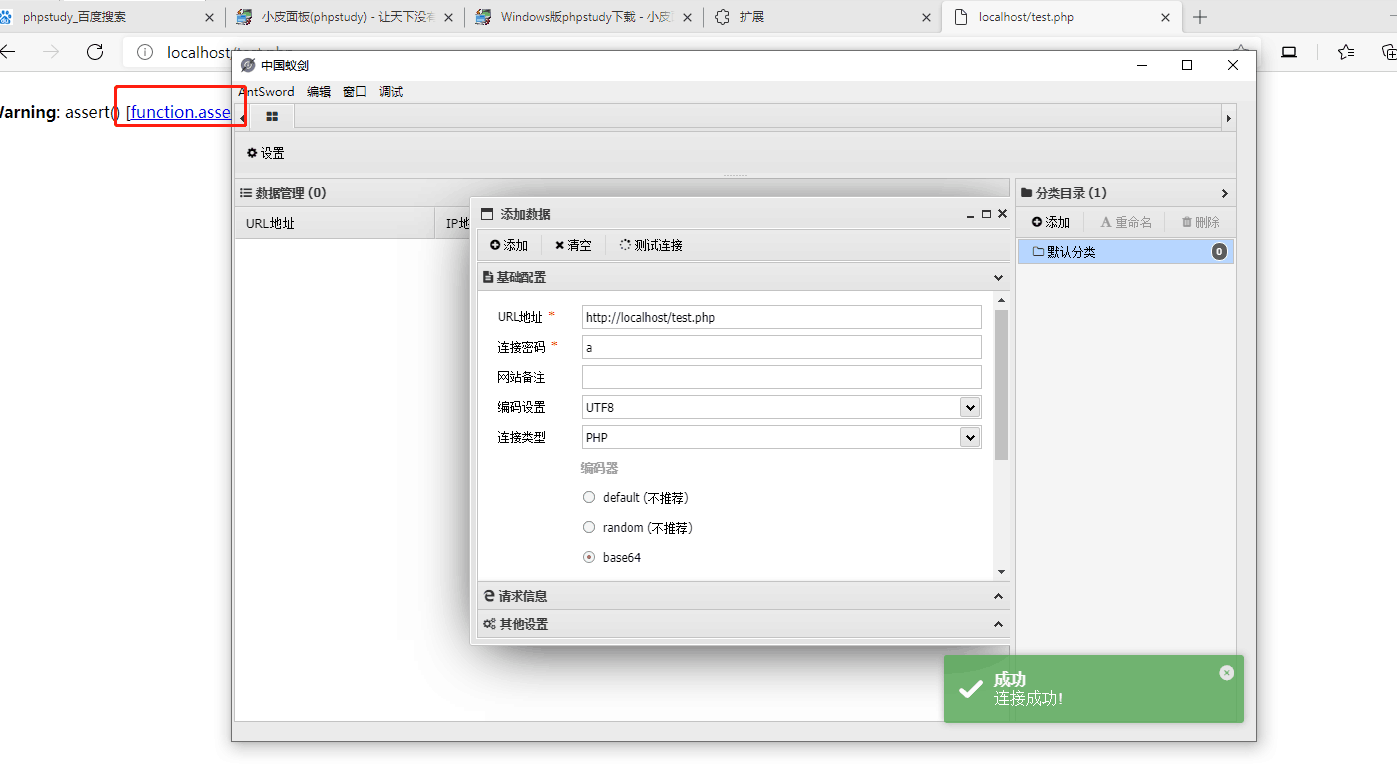The image size is (1397, 780).
Task: Focus the URL地址 input field
Action: (x=782, y=317)
